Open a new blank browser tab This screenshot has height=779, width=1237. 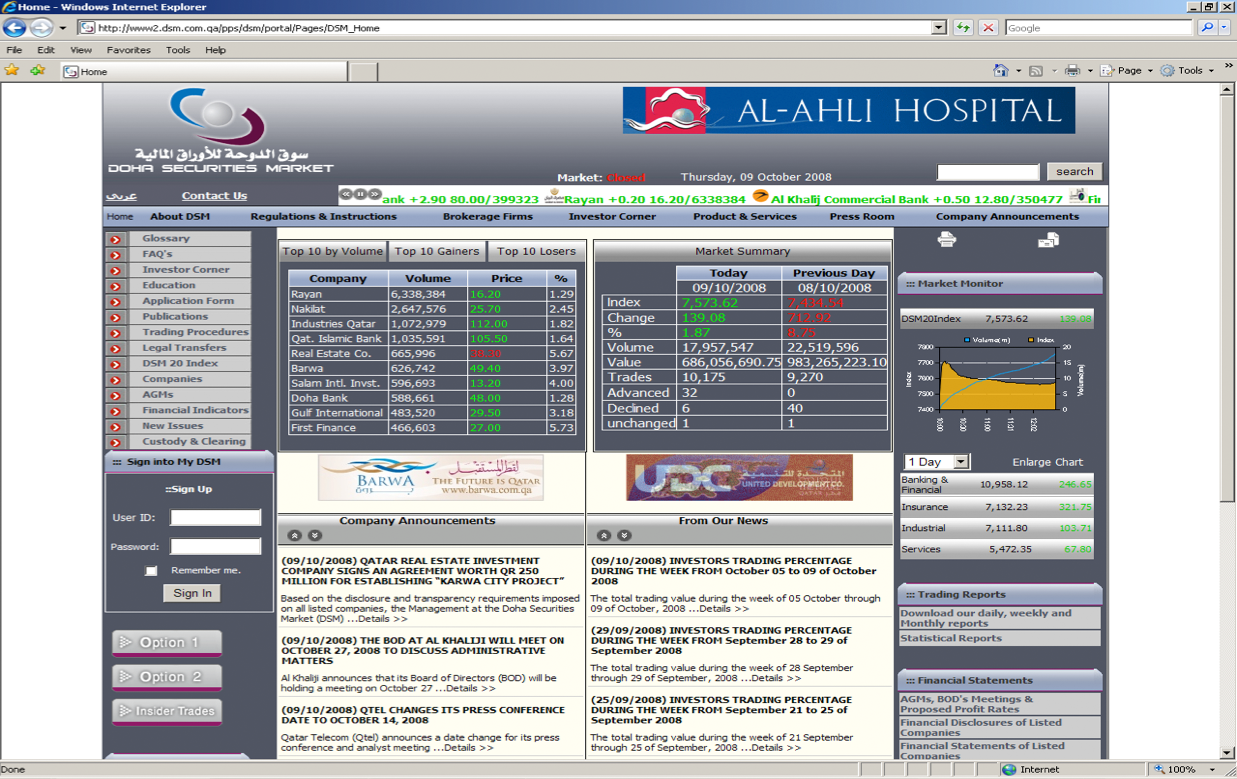point(363,72)
